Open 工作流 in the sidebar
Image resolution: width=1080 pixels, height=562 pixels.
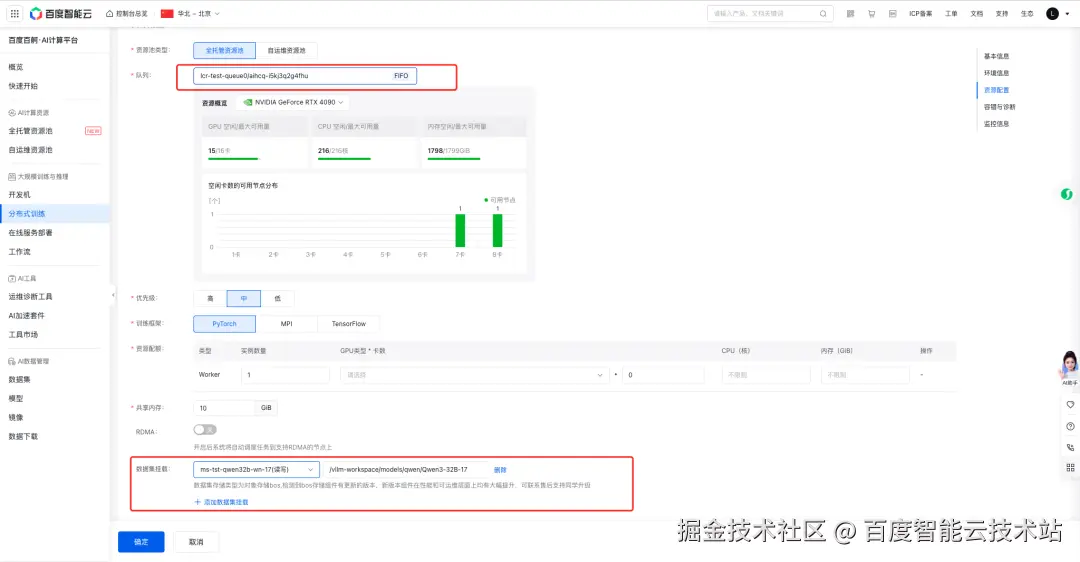click(x=19, y=251)
